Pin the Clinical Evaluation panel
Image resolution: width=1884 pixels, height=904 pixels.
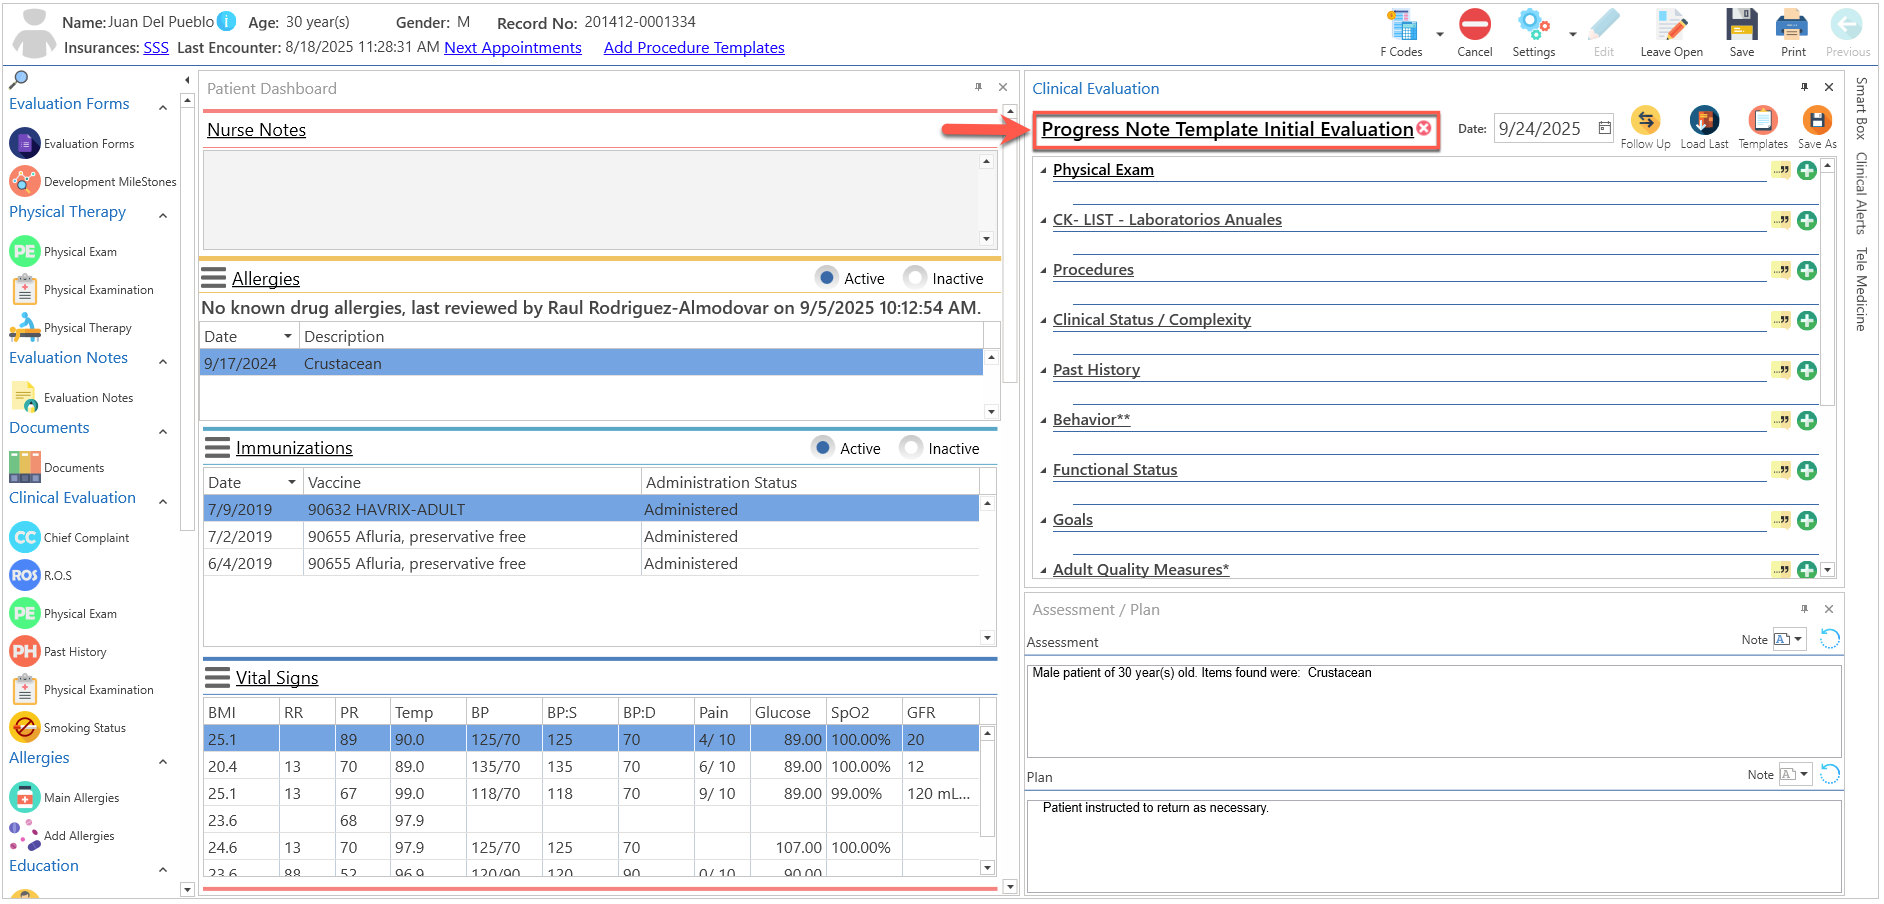[1804, 87]
